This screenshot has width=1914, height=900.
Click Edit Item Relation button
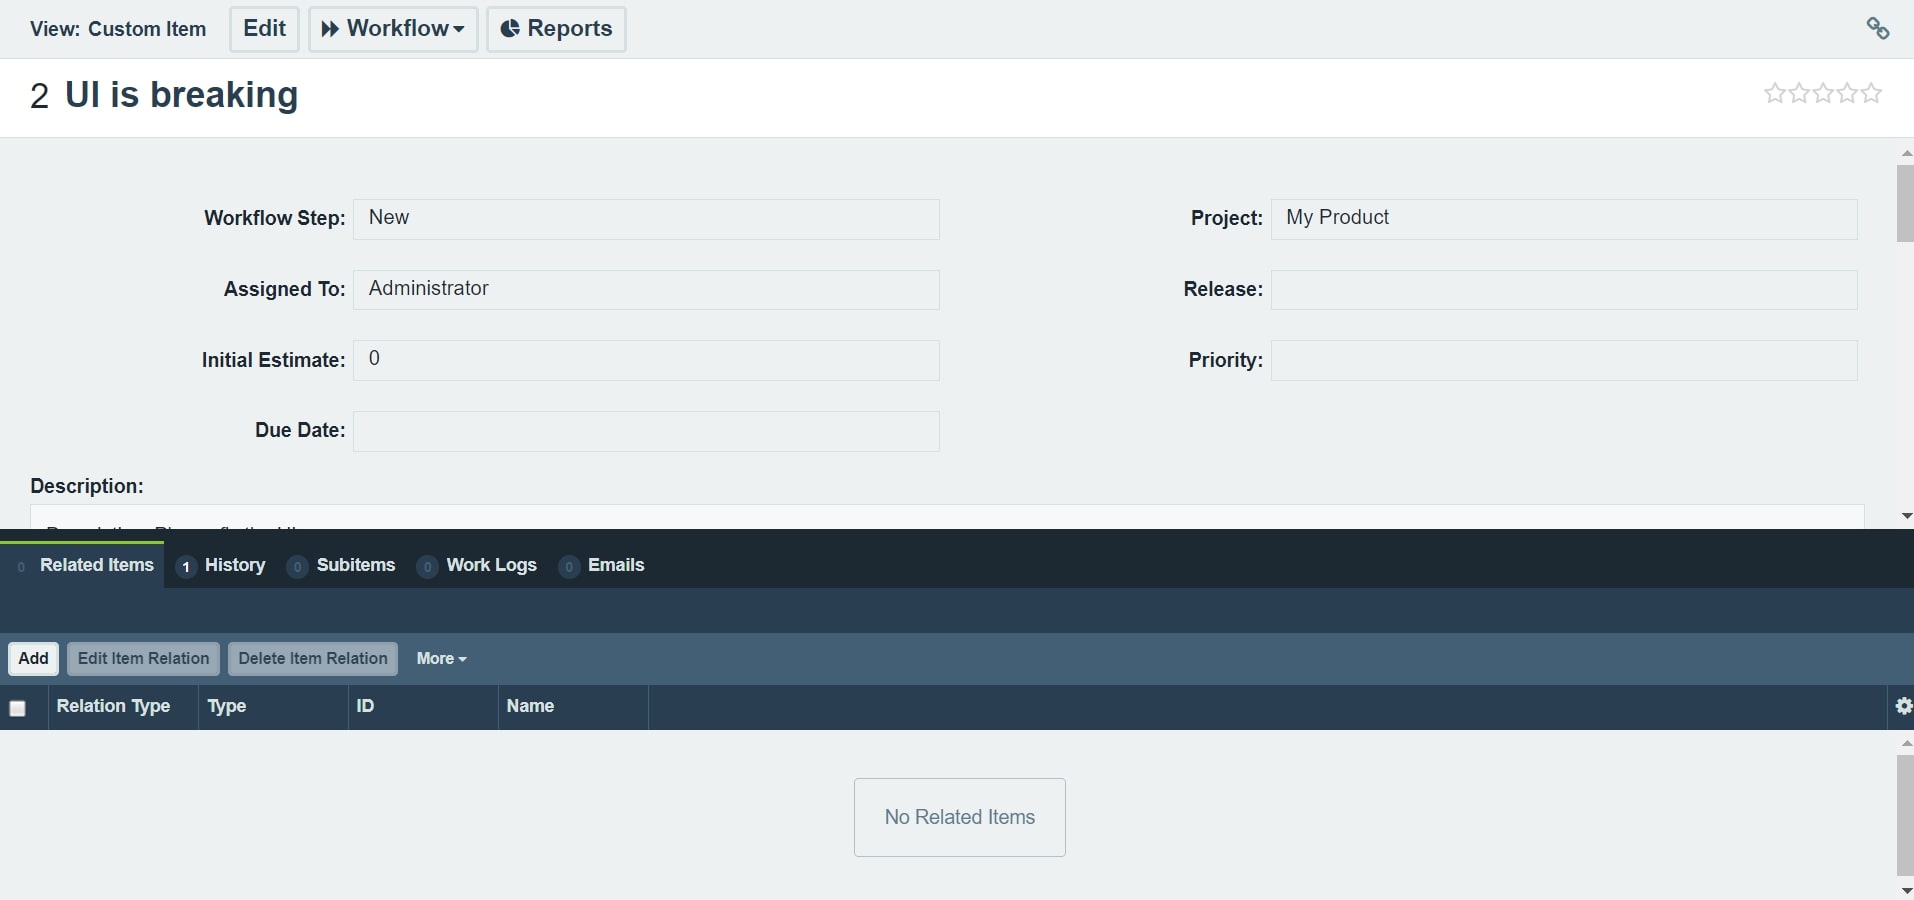click(143, 658)
